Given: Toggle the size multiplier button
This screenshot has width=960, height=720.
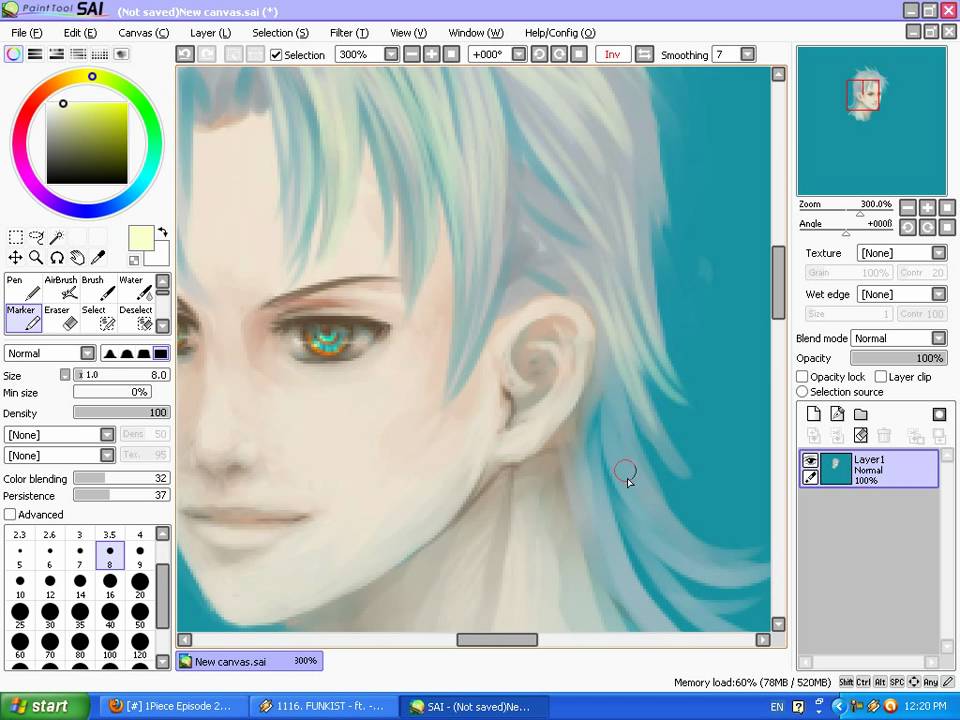Looking at the screenshot, I should [x=65, y=375].
